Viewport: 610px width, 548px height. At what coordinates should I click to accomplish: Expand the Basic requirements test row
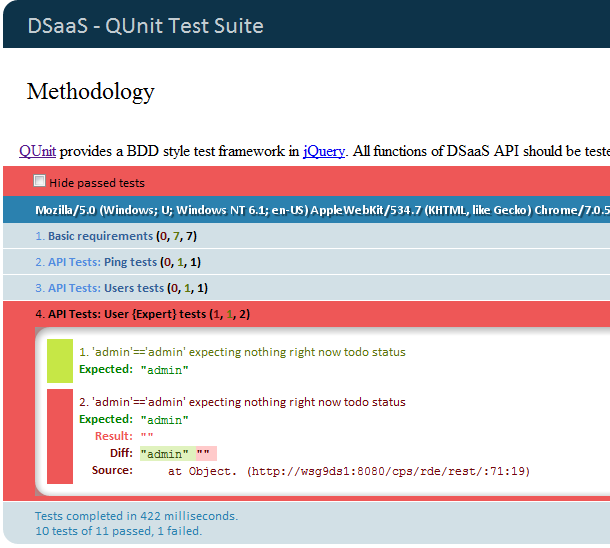coord(116,236)
